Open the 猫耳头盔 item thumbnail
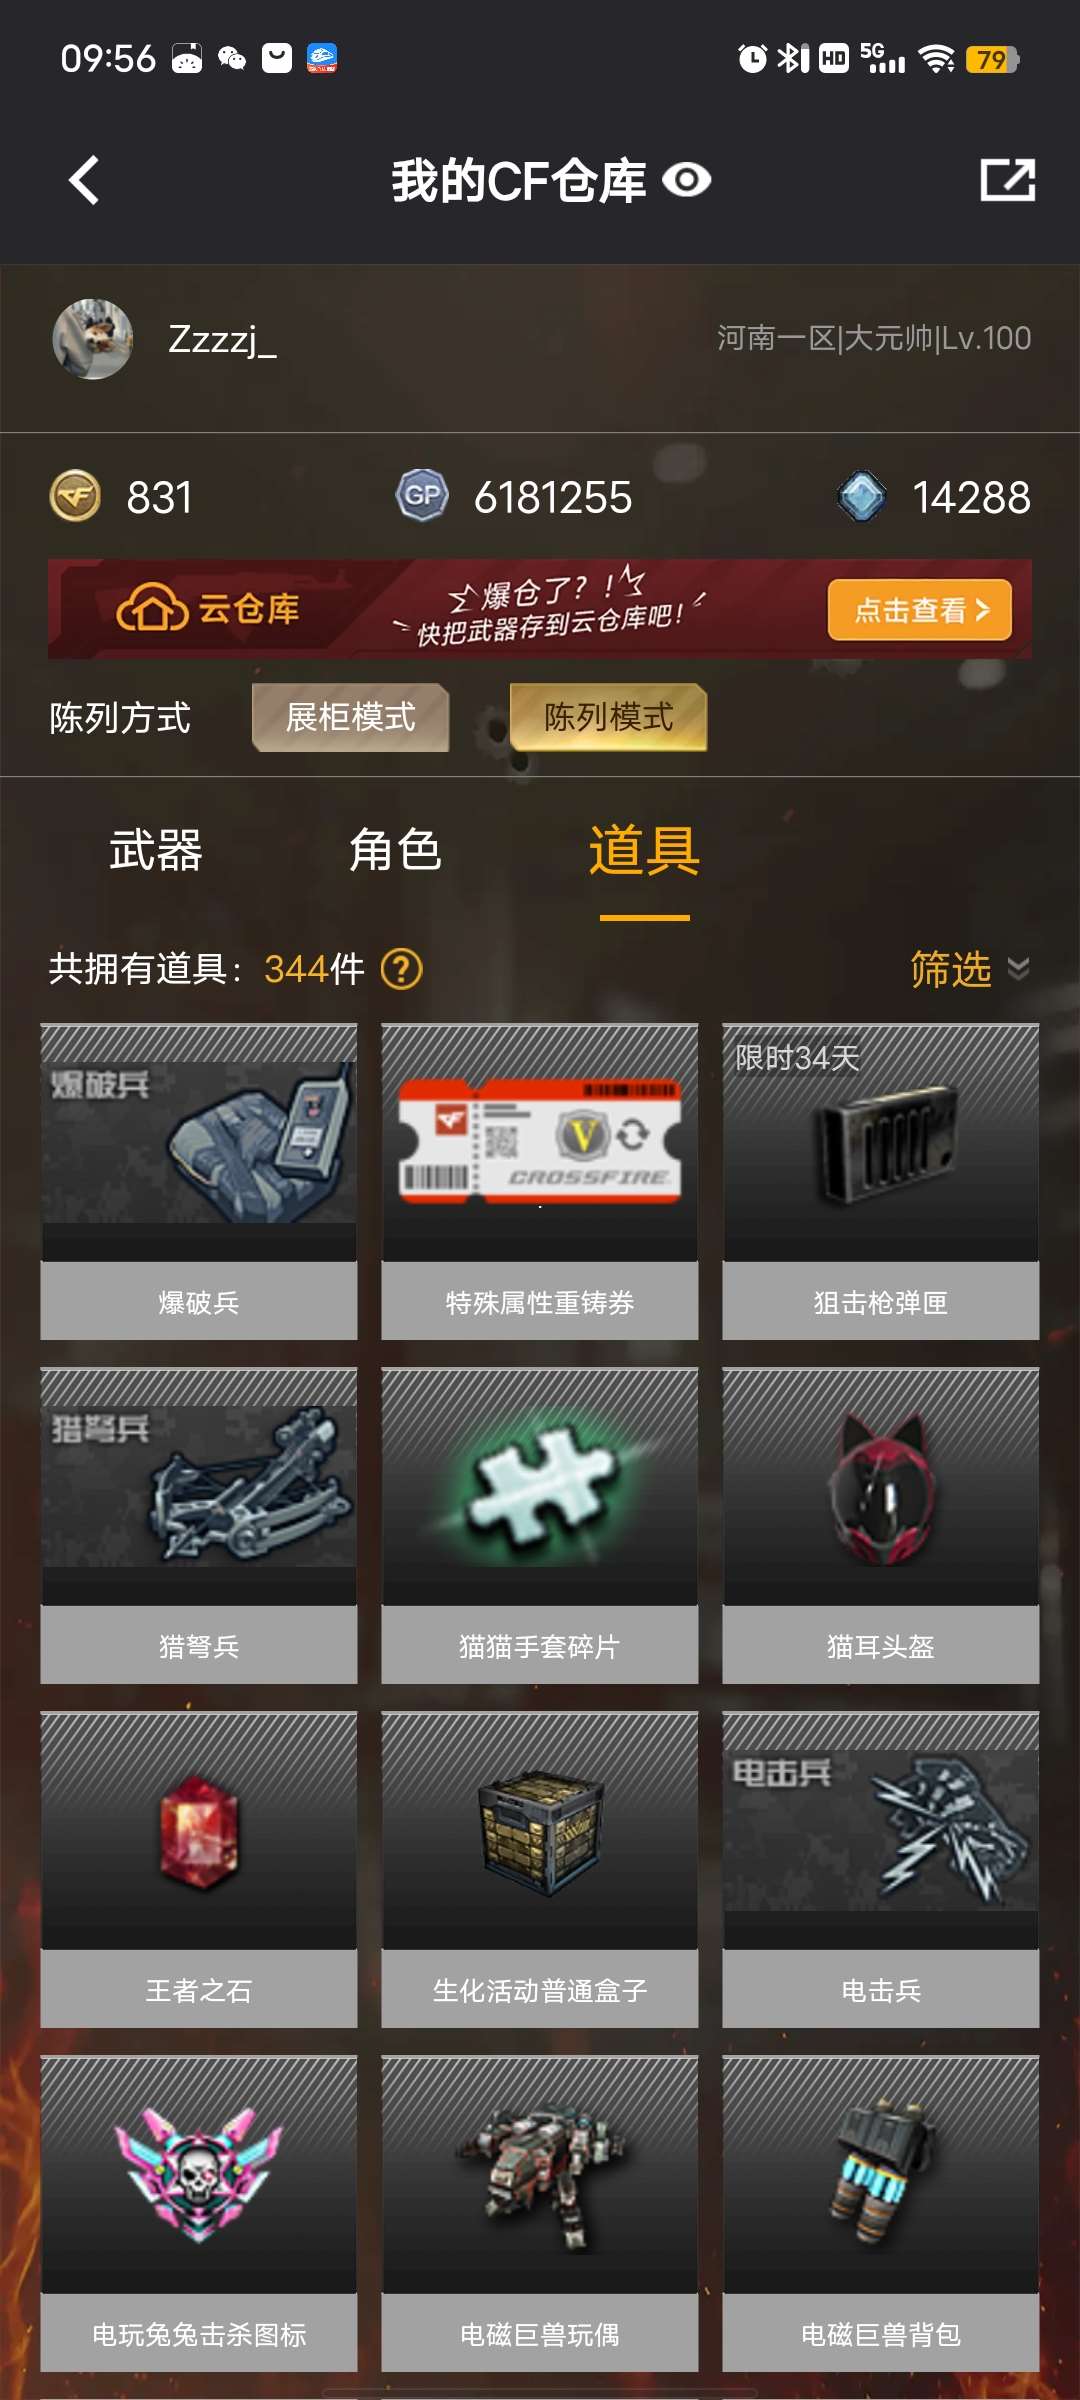The width and height of the screenshot is (1080, 2400). click(x=881, y=1487)
